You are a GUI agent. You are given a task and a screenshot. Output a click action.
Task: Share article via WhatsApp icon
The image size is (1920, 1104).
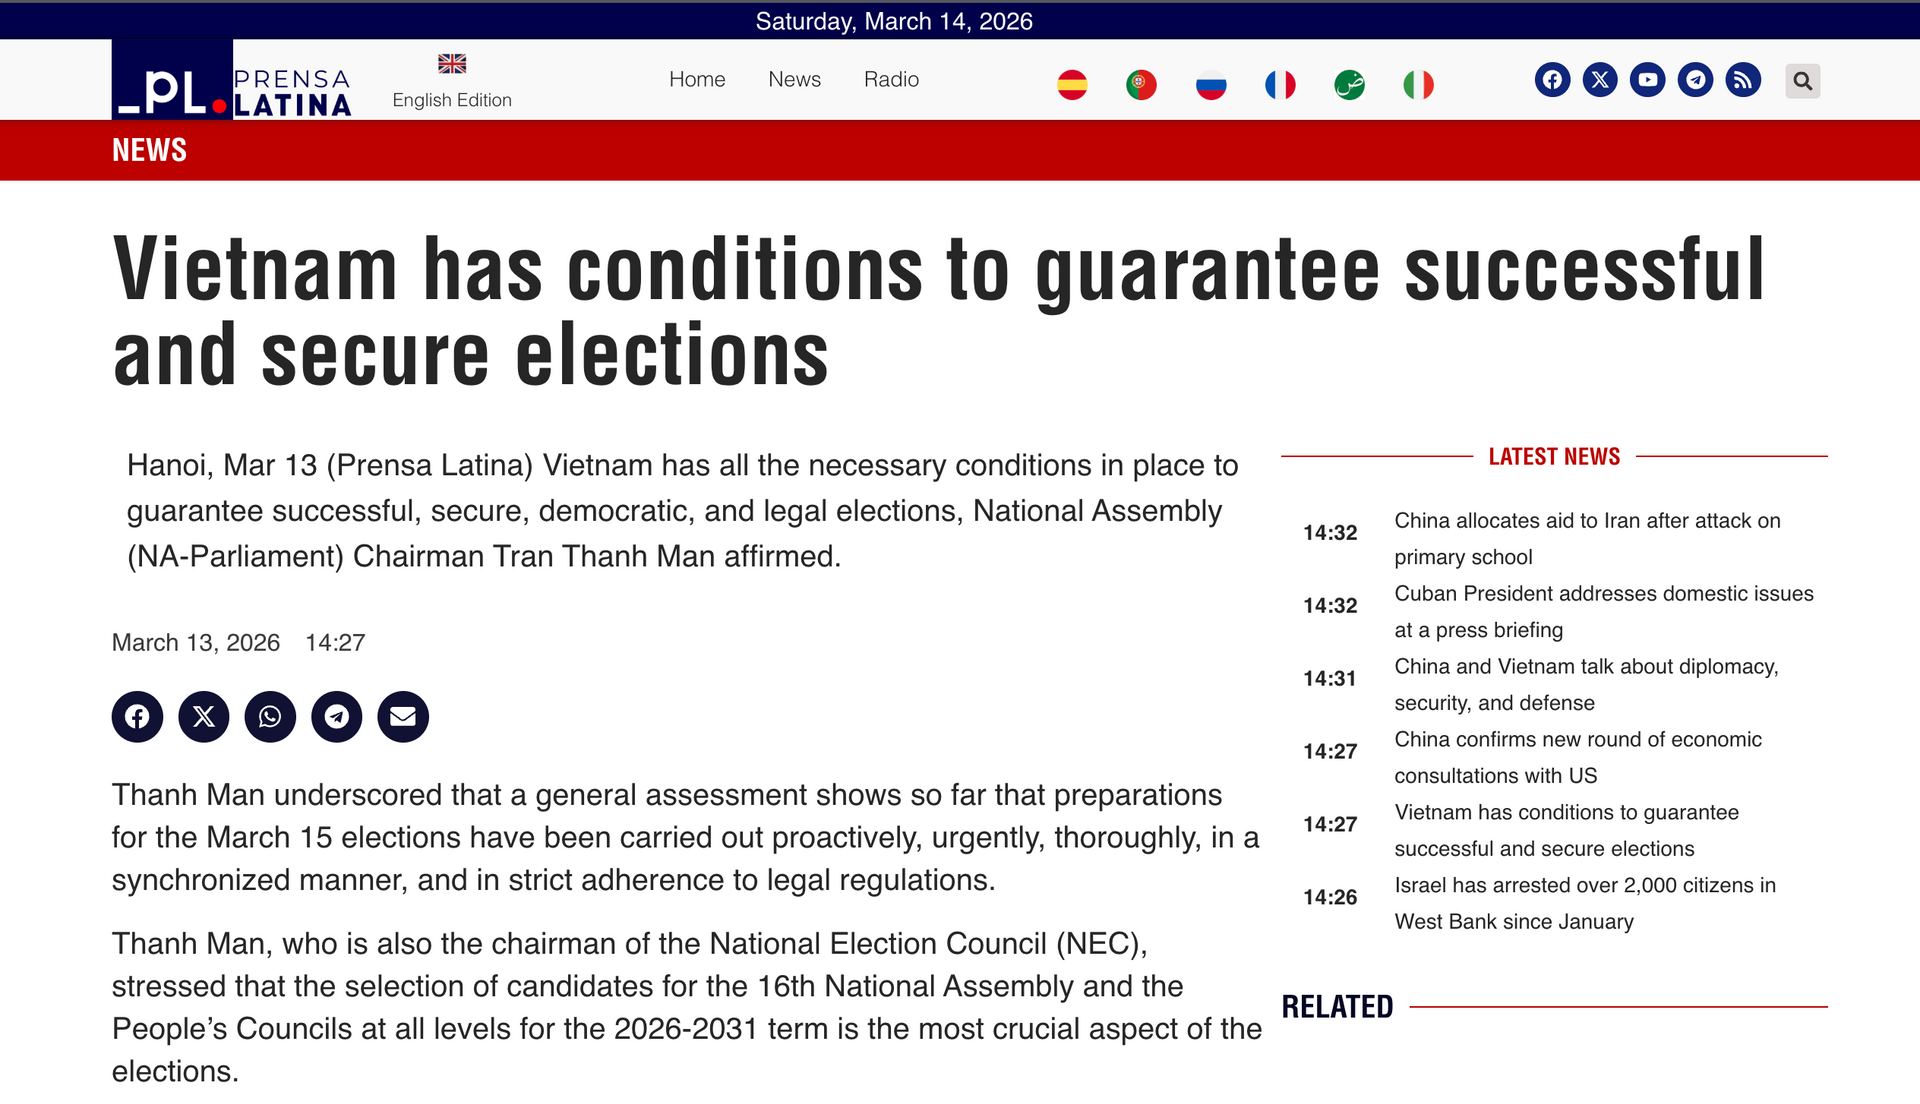pyautogui.click(x=270, y=717)
